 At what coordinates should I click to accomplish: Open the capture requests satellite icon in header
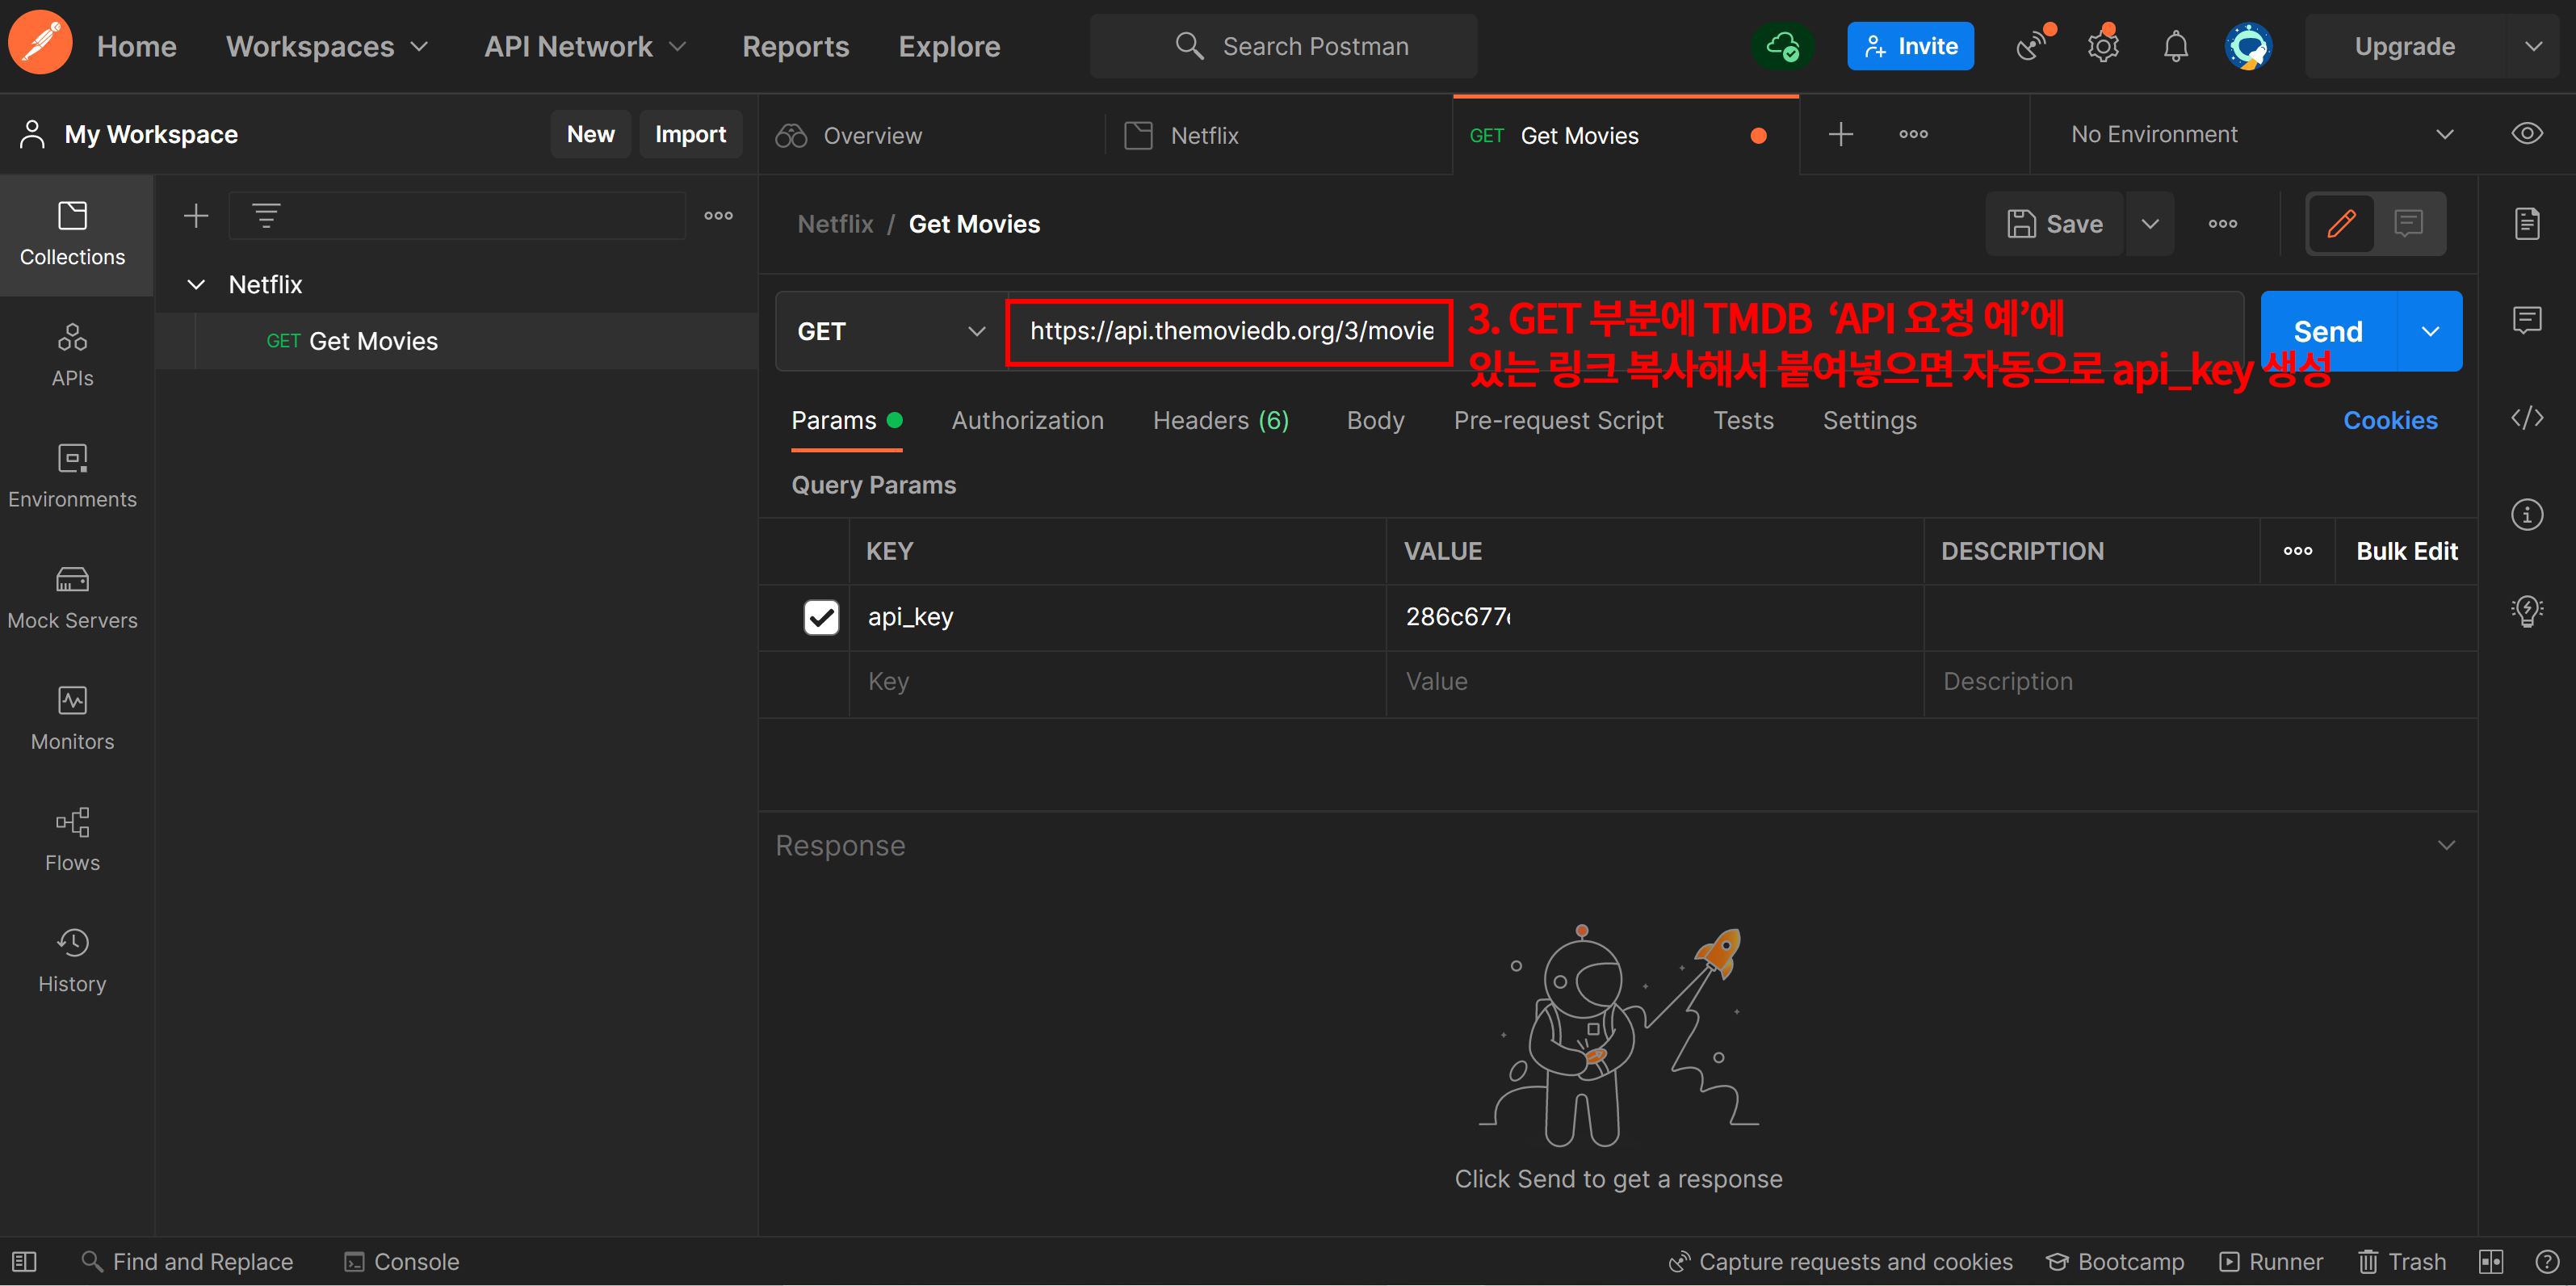[2033, 46]
